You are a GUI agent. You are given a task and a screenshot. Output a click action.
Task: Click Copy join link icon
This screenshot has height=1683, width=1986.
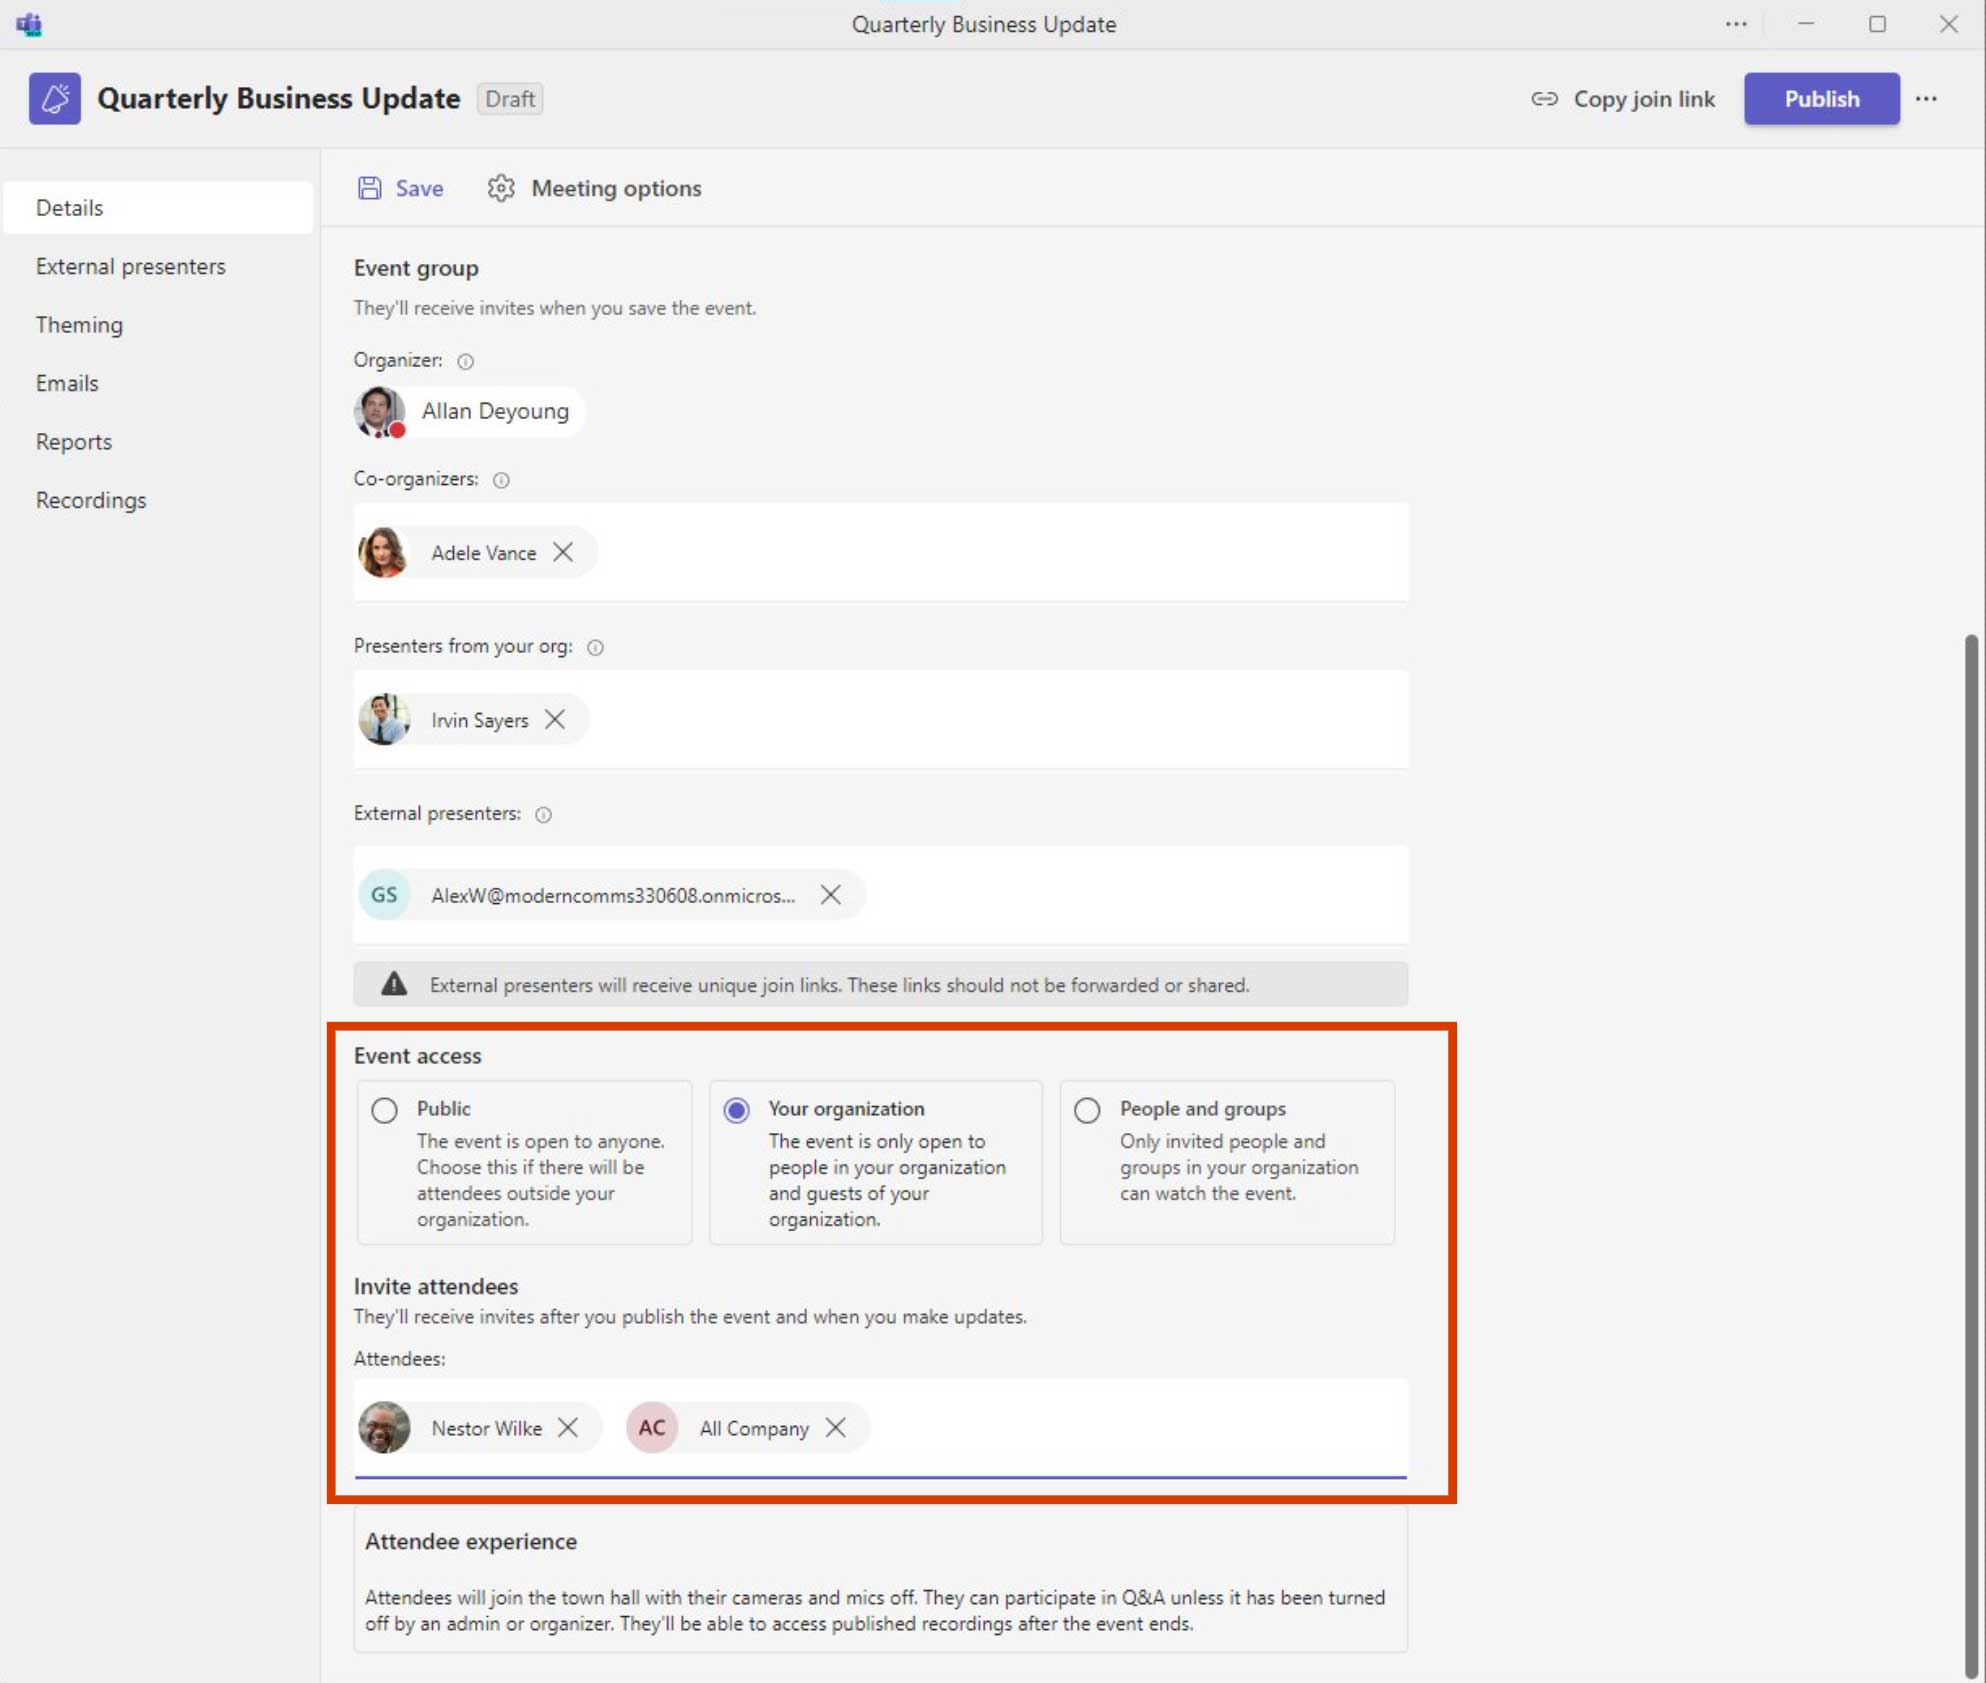tap(1540, 99)
